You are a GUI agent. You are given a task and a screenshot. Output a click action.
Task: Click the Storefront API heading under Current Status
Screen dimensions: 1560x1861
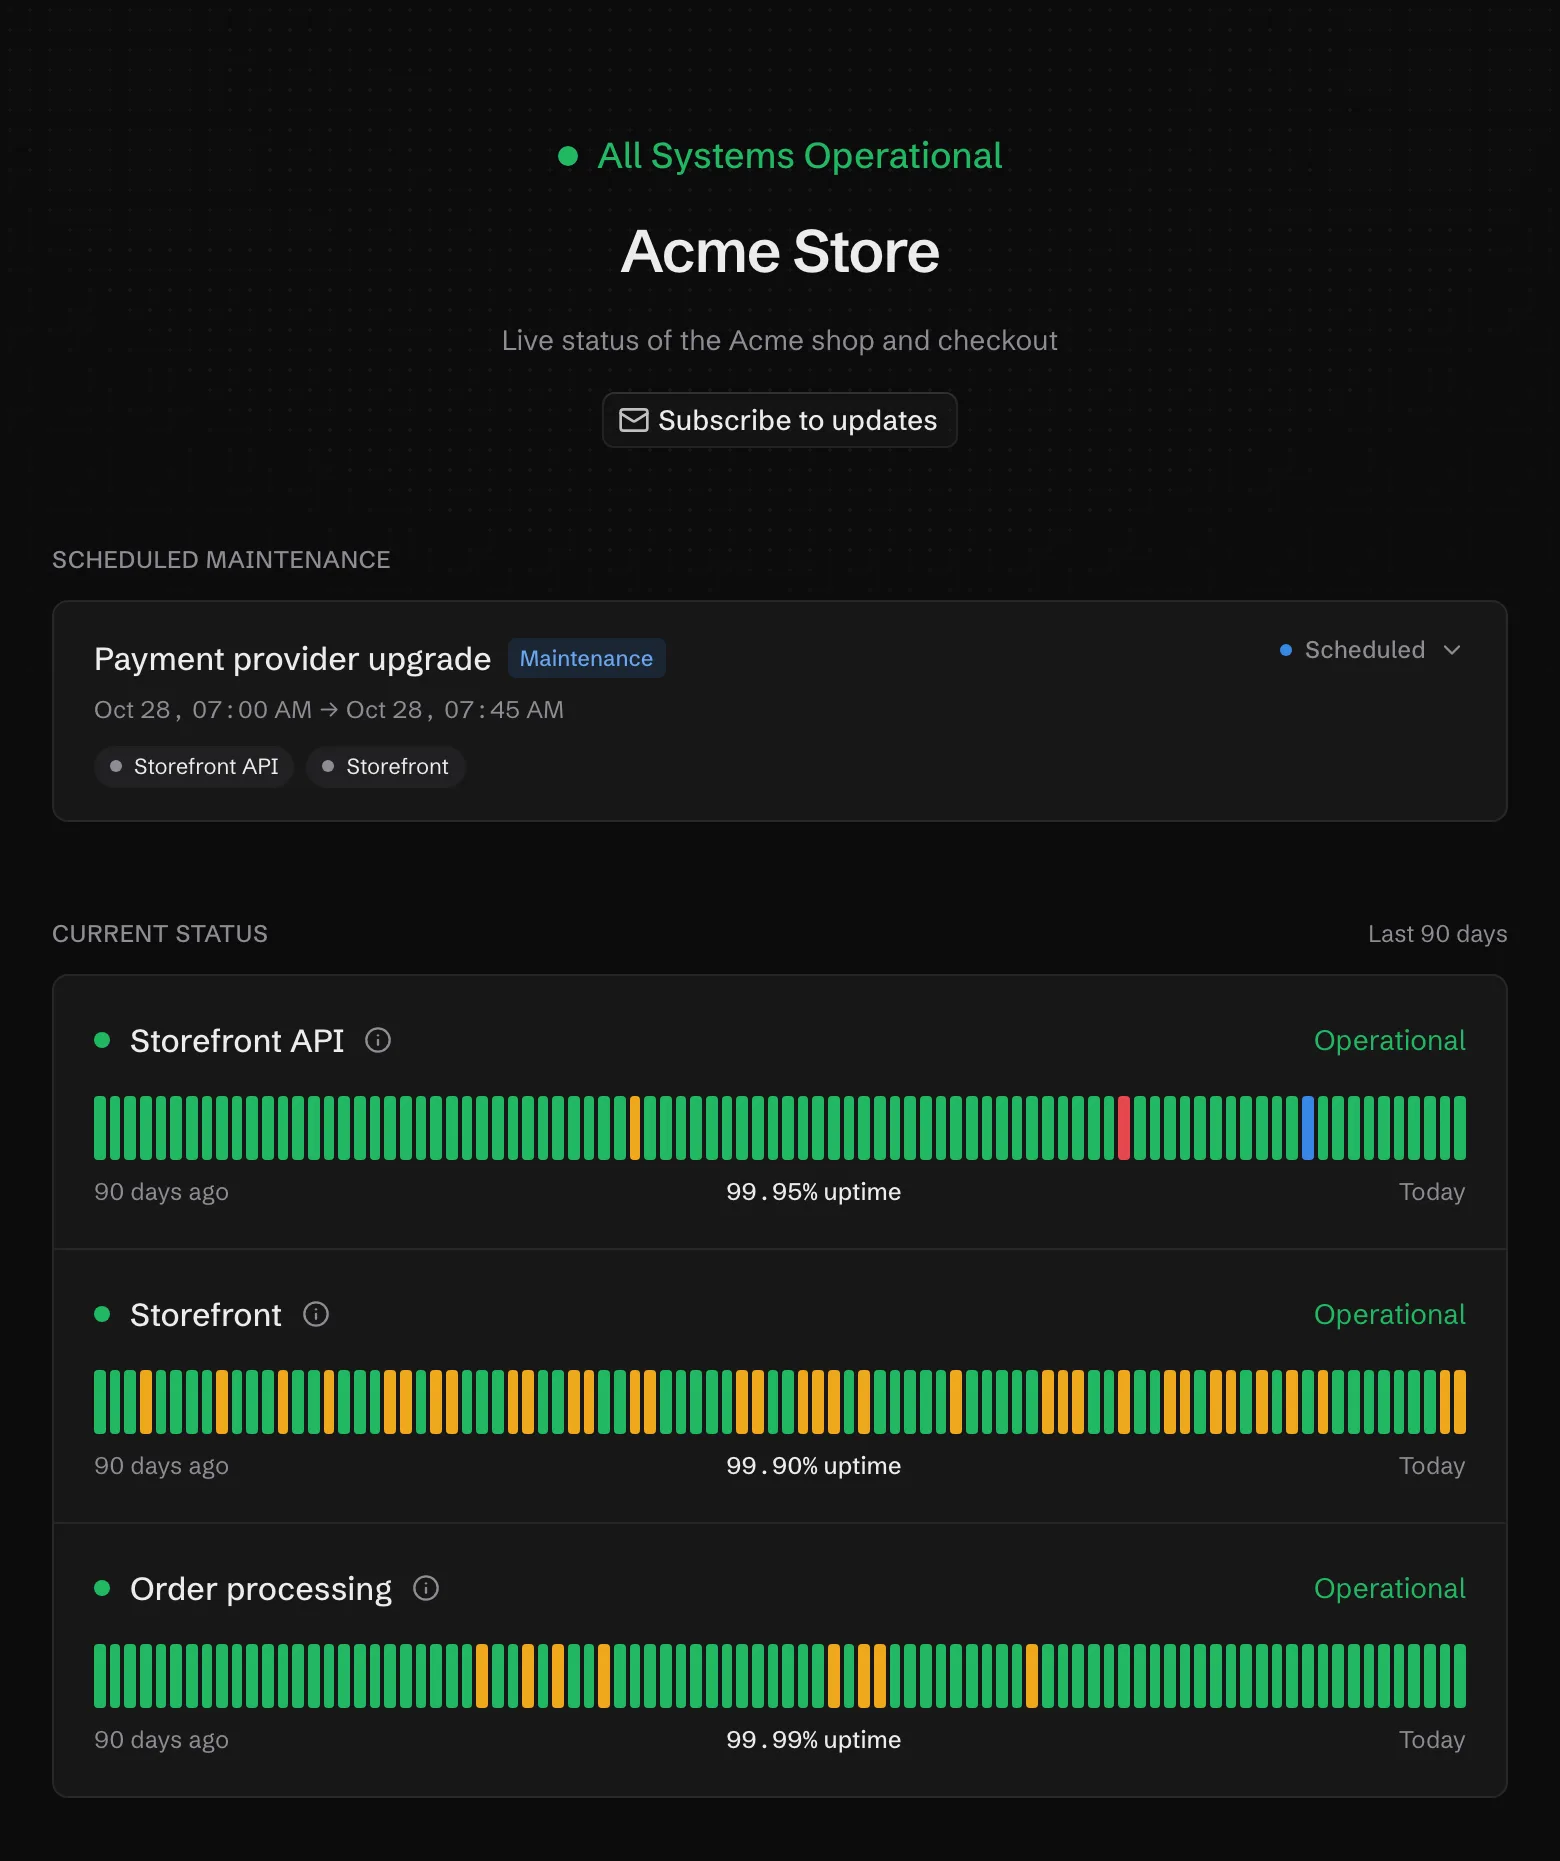237,1041
